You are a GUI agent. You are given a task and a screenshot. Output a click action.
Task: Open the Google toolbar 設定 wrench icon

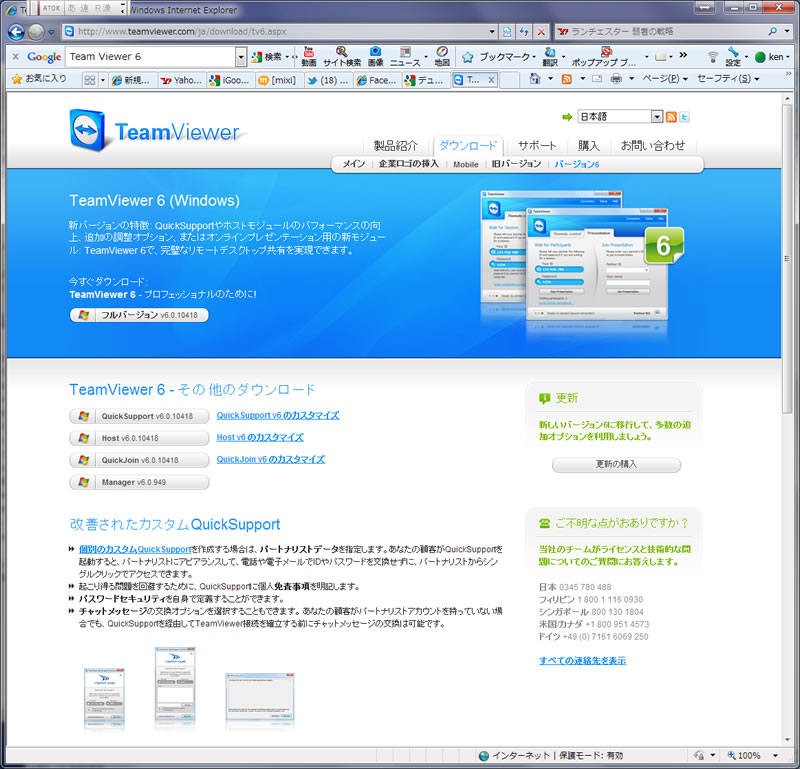coord(733,56)
